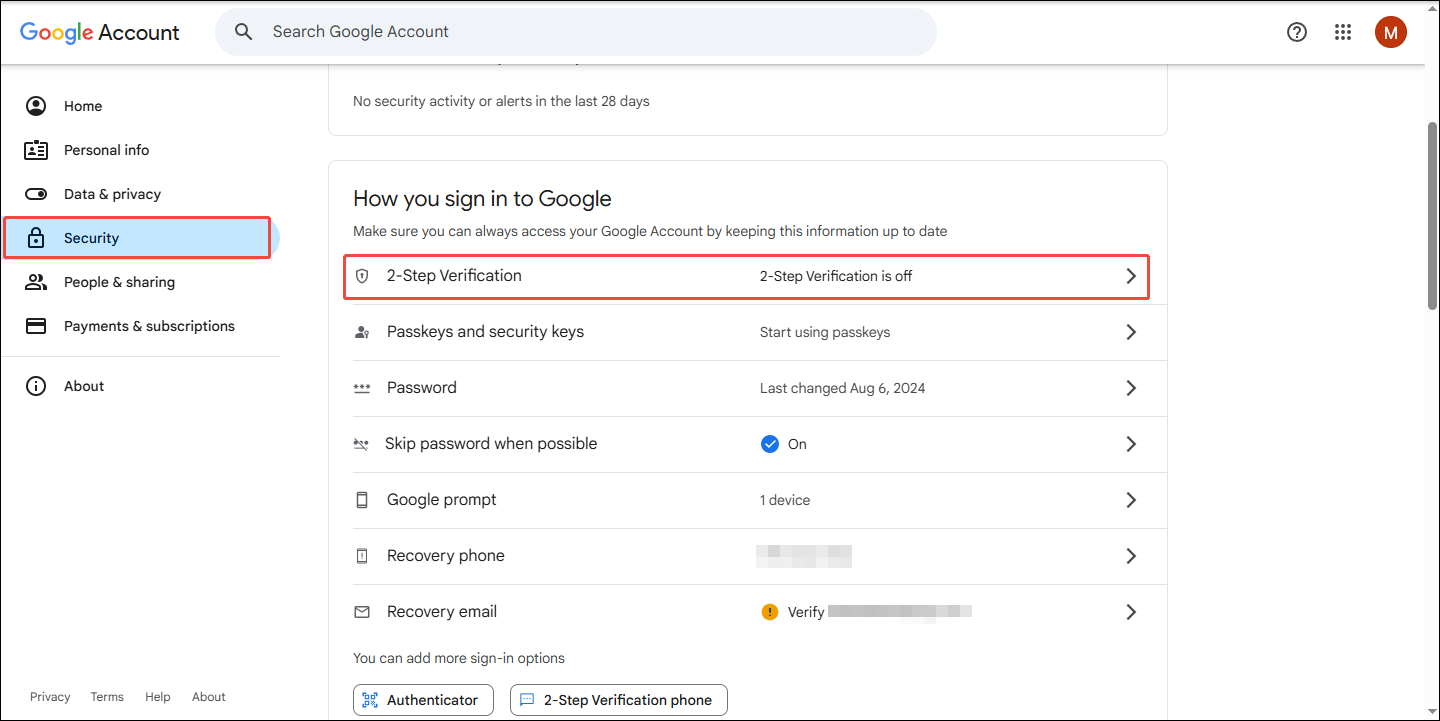Click the search magnifier icon
Image resolution: width=1440 pixels, height=721 pixels.
[x=244, y=32]
